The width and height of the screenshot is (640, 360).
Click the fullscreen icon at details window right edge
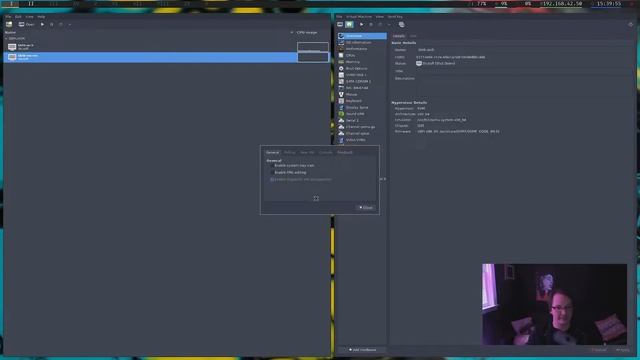click(x=631, y=24)
